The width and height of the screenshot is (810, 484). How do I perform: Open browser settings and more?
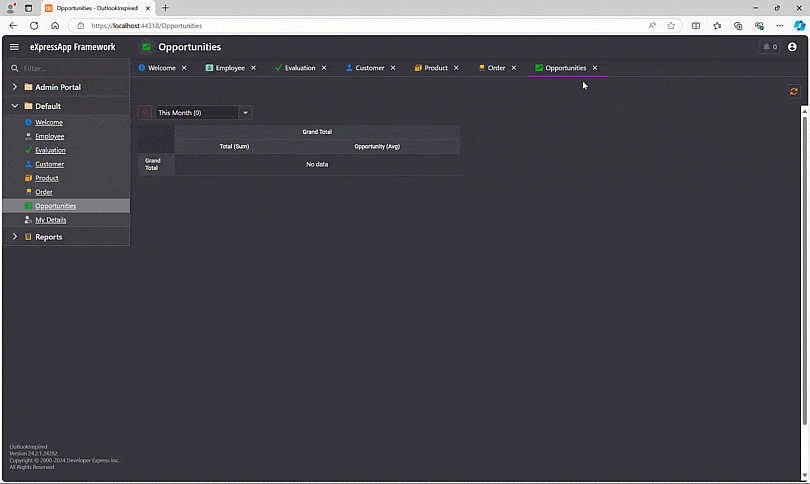pyautogui.click(x=780, y=25)
